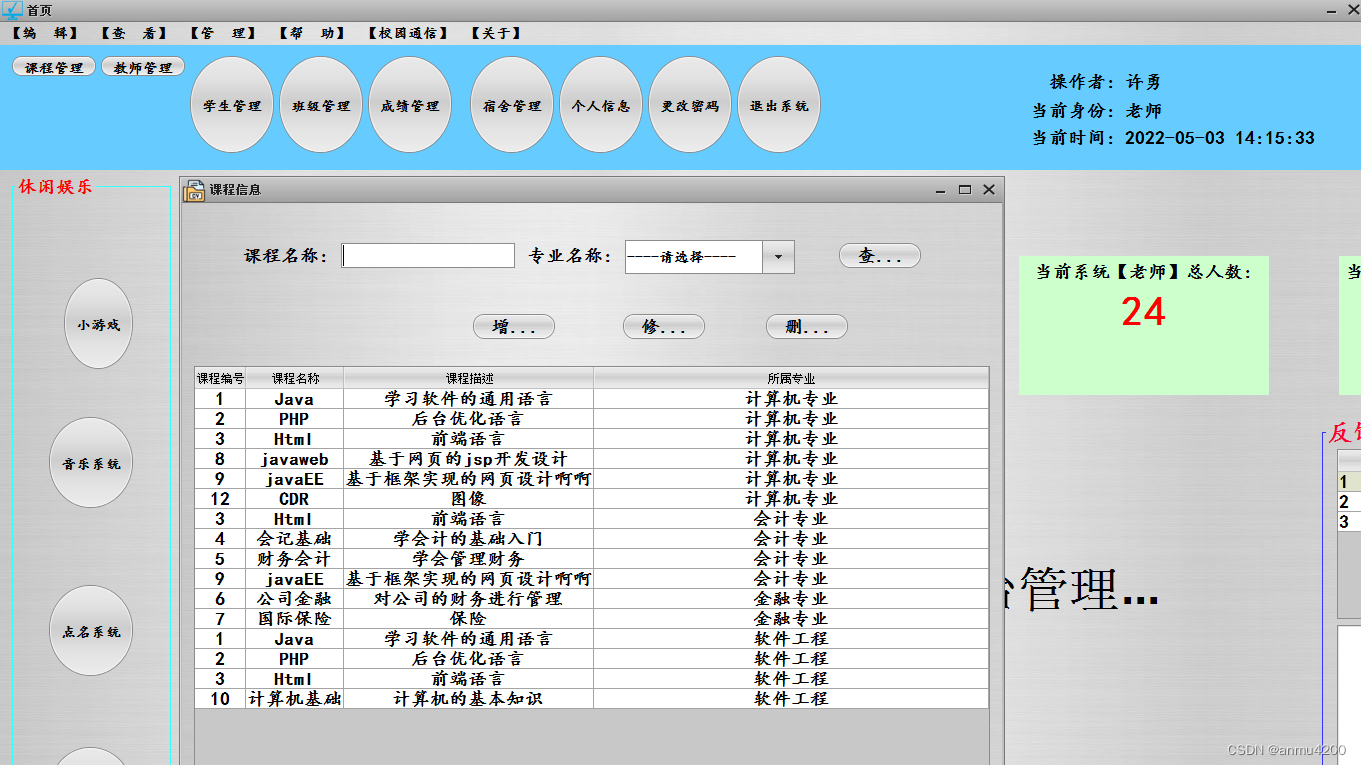Select the 国际保险 course cell
This screenshot has height=765, width=1361.
(294, 619)
